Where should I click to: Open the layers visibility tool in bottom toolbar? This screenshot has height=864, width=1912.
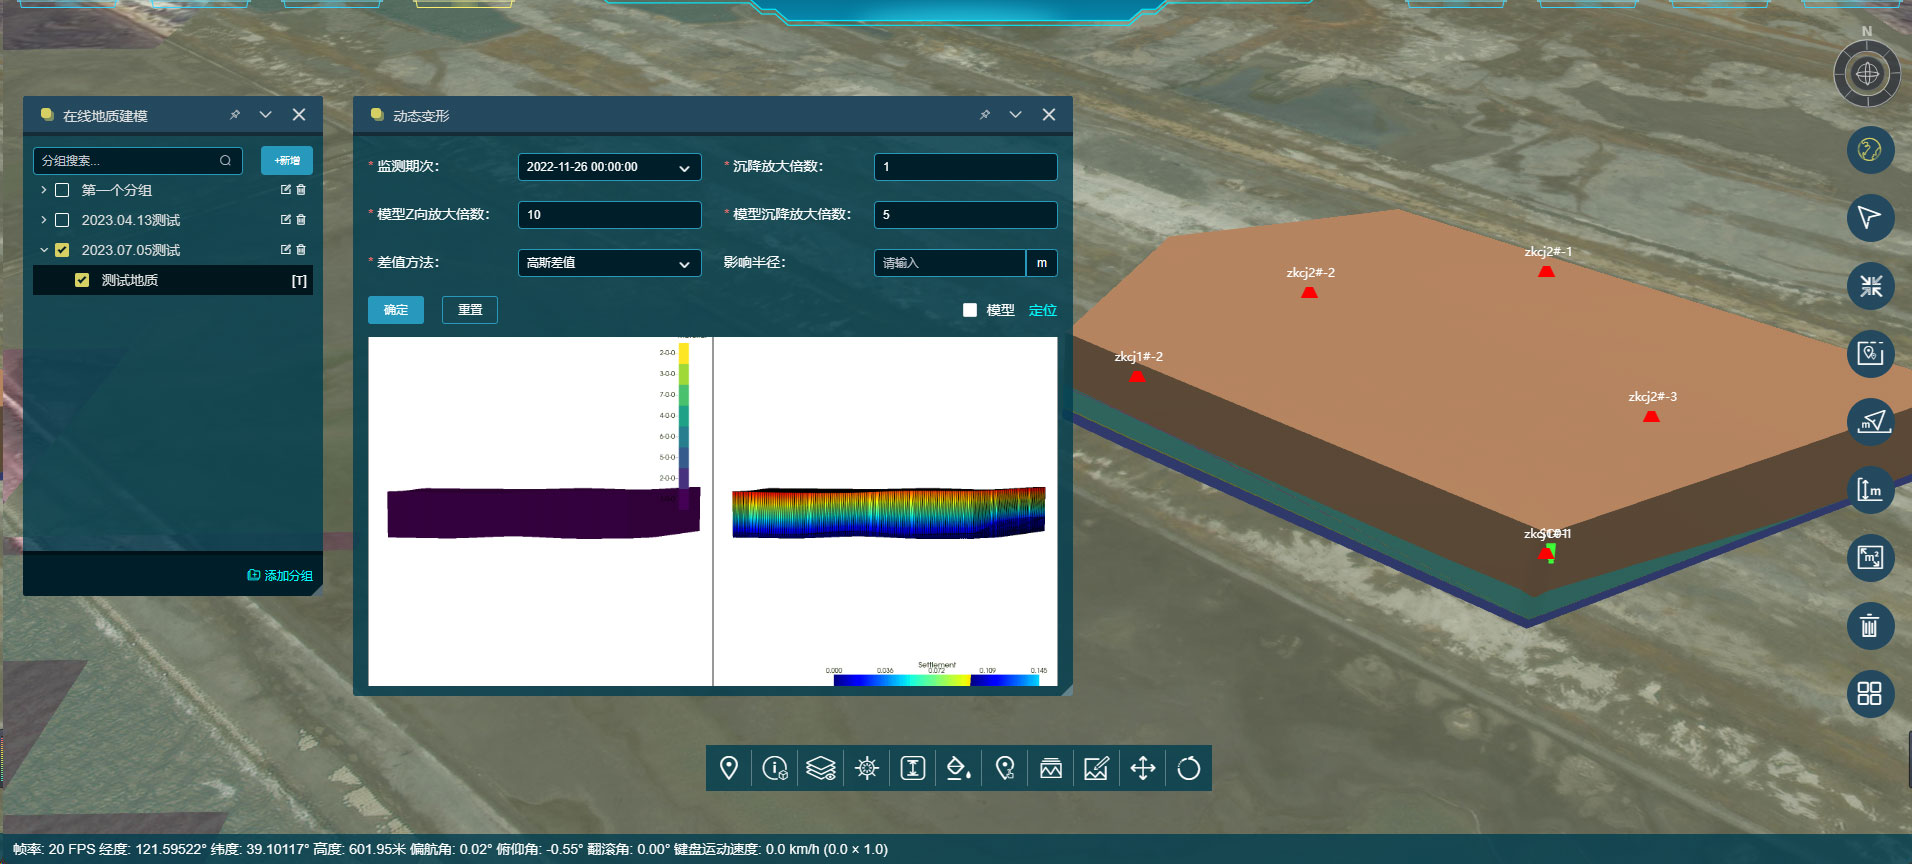coord(821,768)
